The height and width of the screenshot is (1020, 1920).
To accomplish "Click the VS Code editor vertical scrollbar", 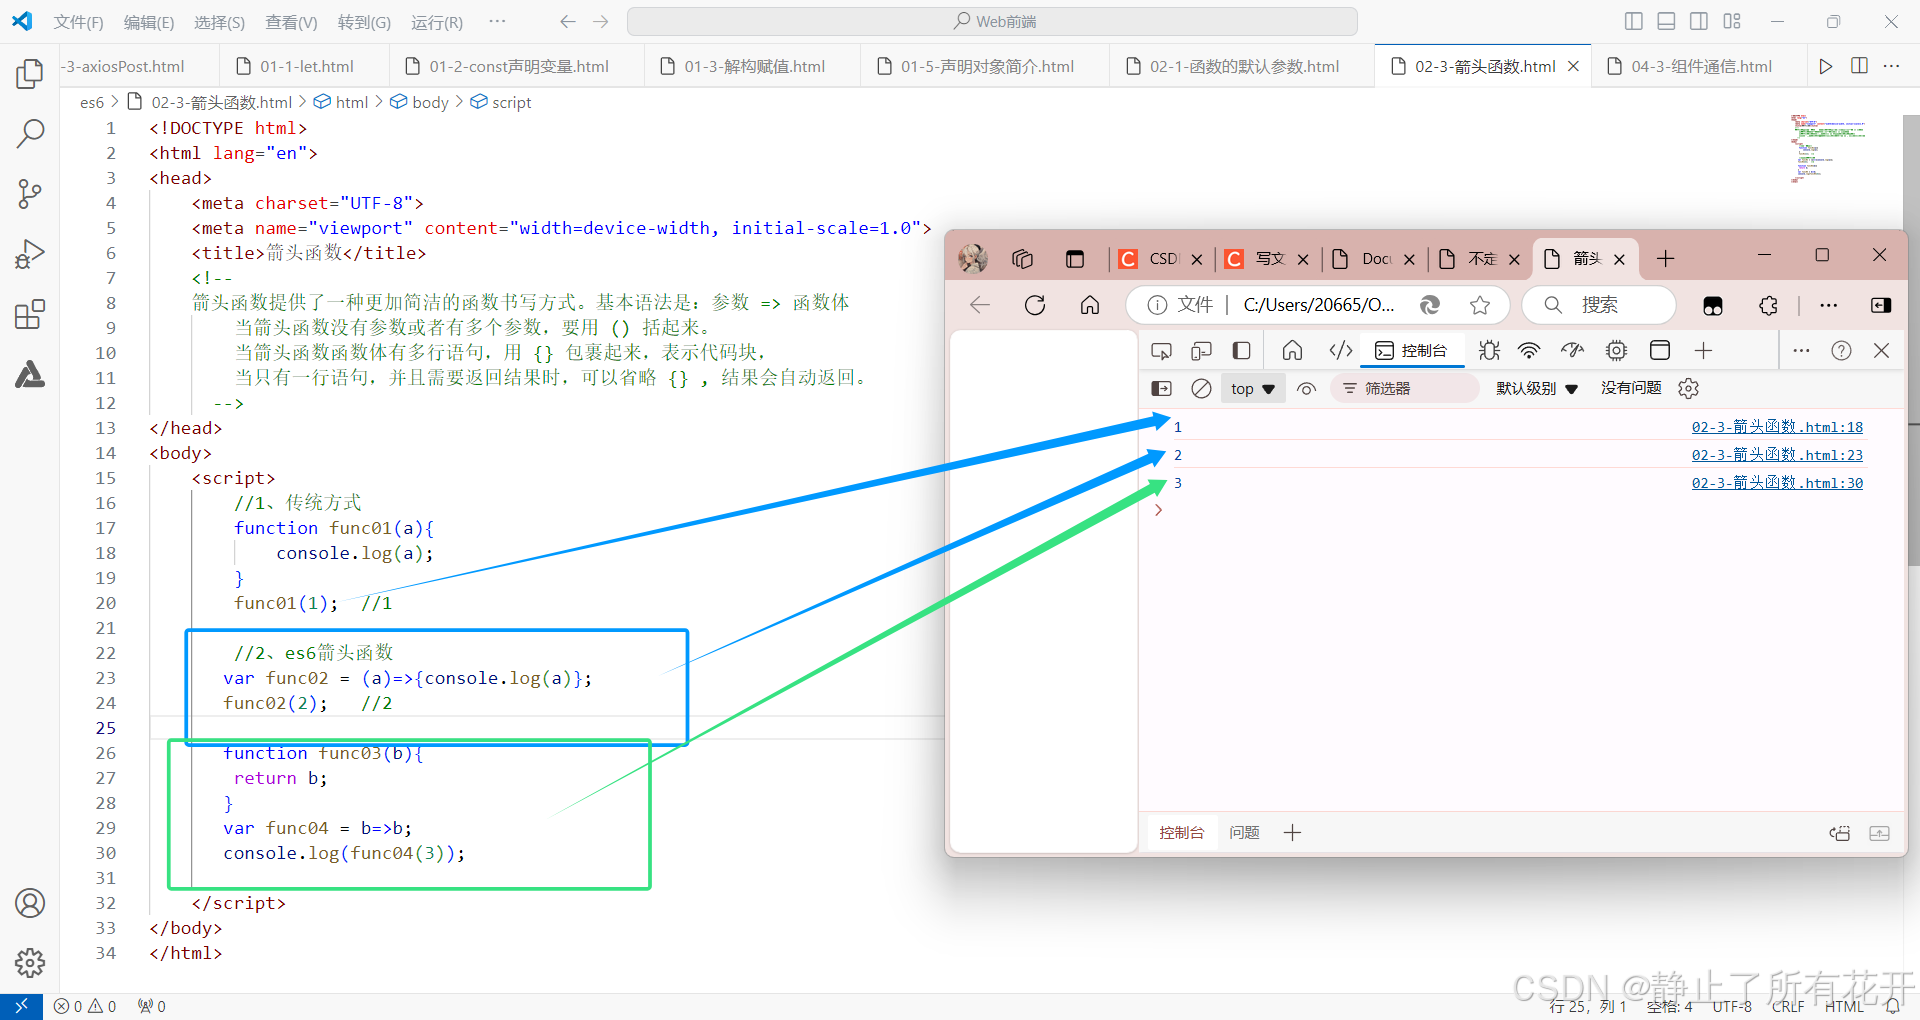I will pyautogui.click(x=1911, y=340).
